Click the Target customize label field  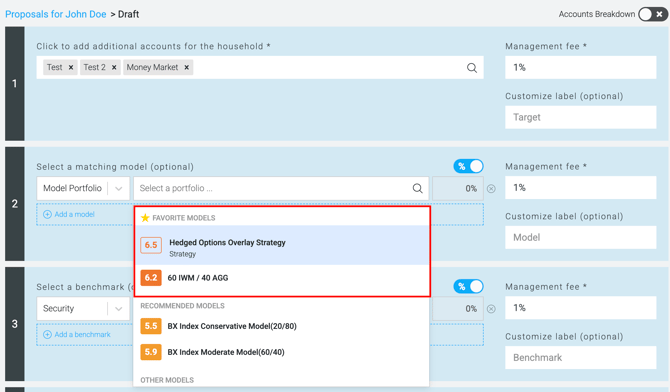click(580, 117)
